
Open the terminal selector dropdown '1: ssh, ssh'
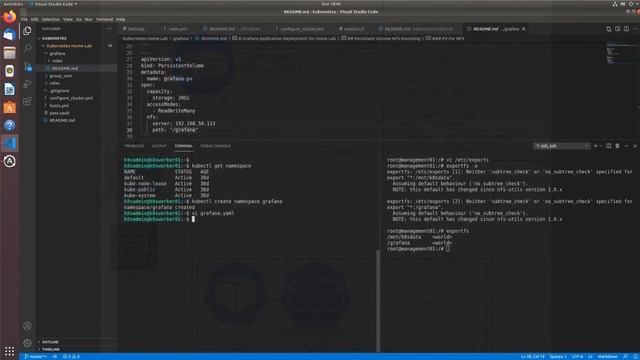pyautogui.click(x=562, y=146)
